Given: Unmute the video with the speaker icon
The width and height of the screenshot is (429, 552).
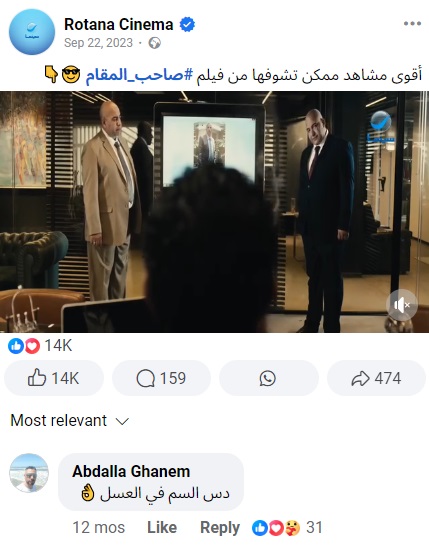Looking at the screenshot, I should coord(402,305).
